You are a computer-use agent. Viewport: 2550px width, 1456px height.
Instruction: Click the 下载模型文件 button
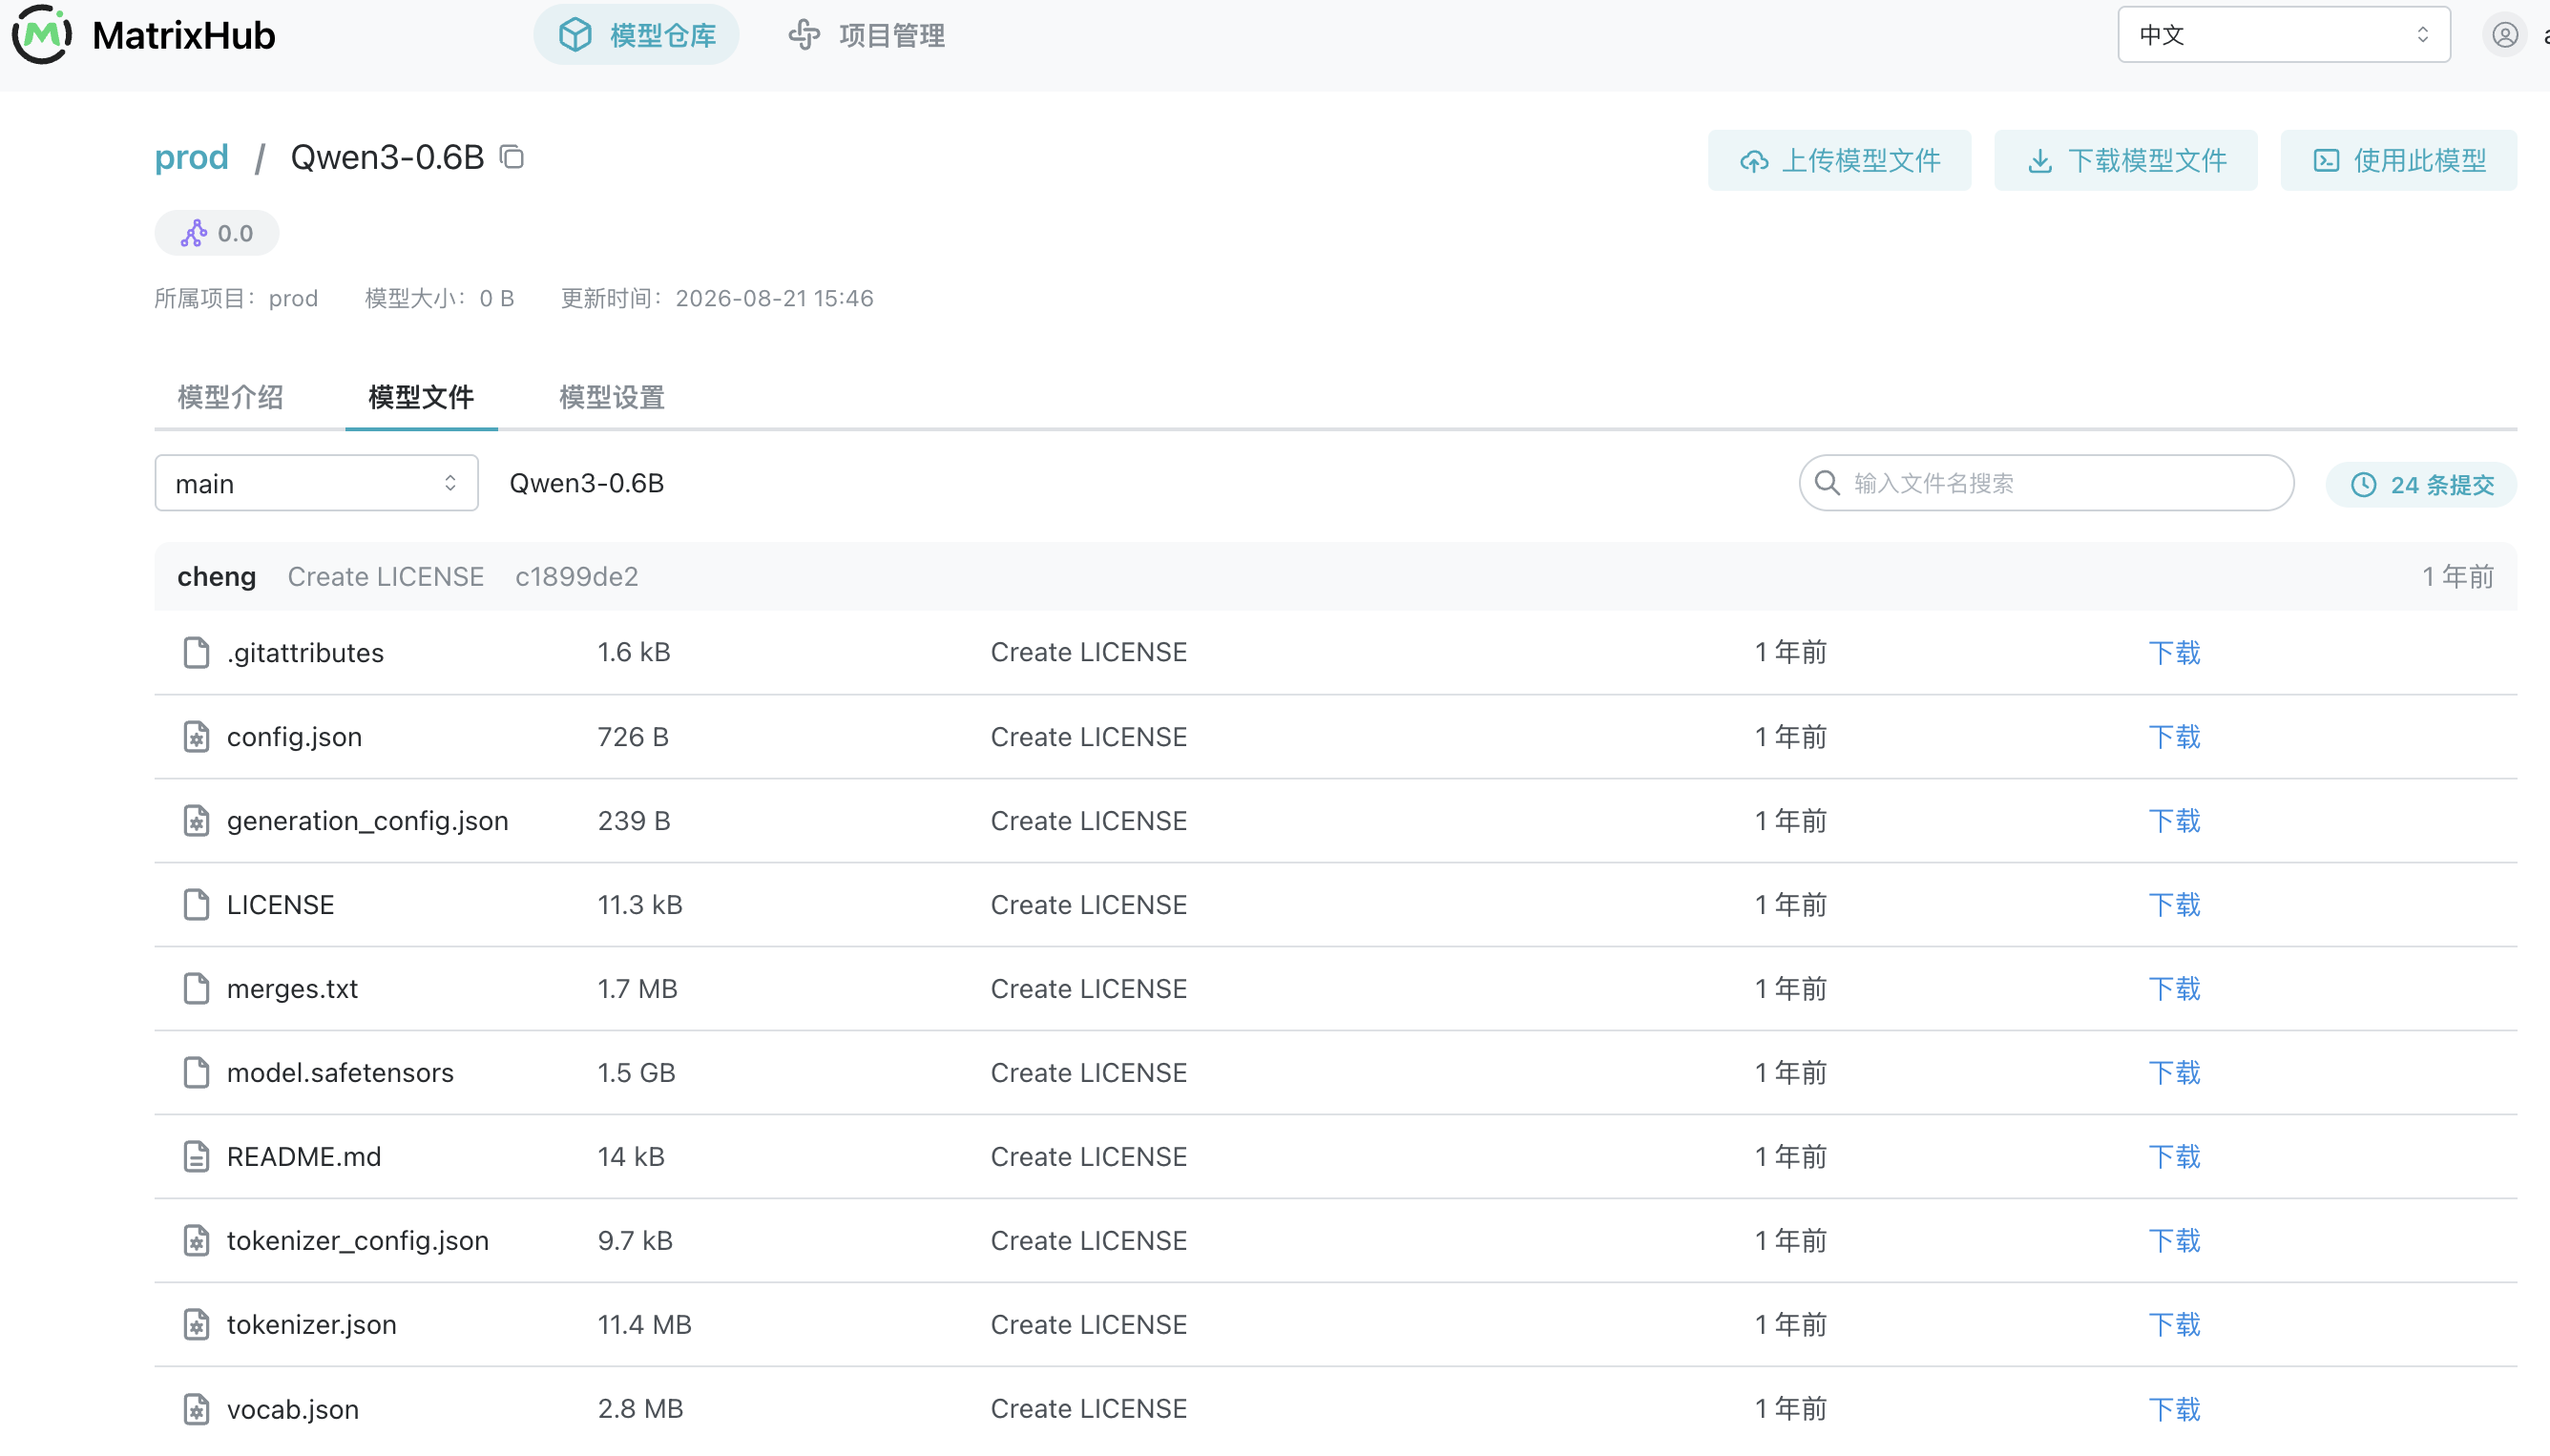2125,160
